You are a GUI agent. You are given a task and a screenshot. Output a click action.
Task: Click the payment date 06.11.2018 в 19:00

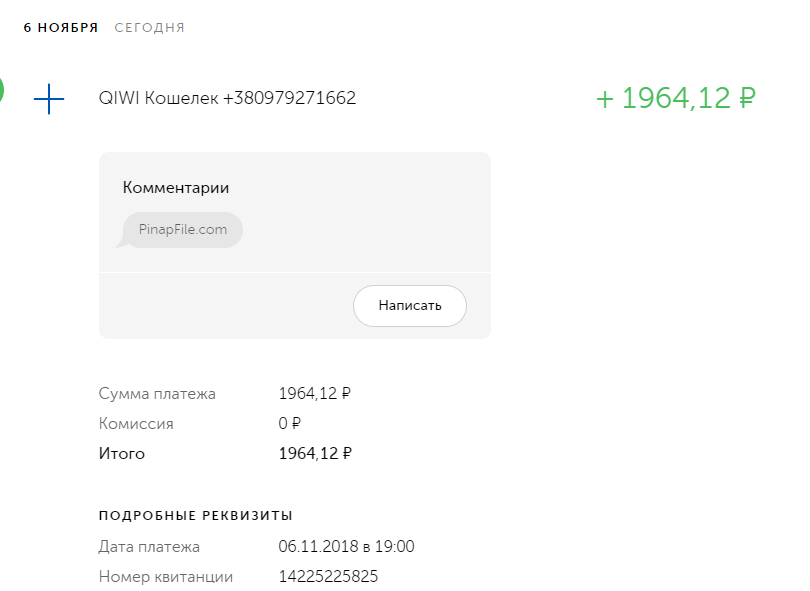(x=346, y=547)
